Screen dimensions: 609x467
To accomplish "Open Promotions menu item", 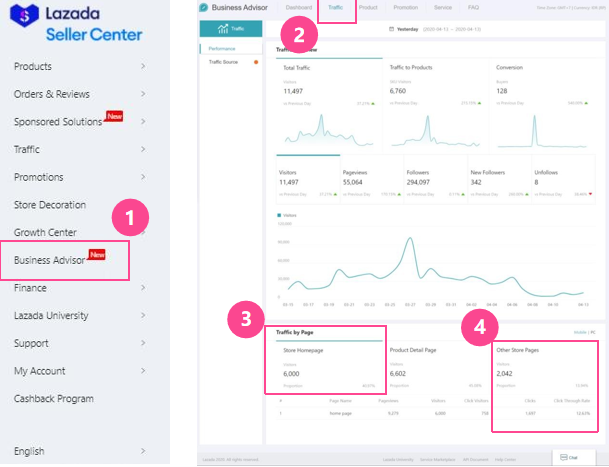I will [38, 177].
